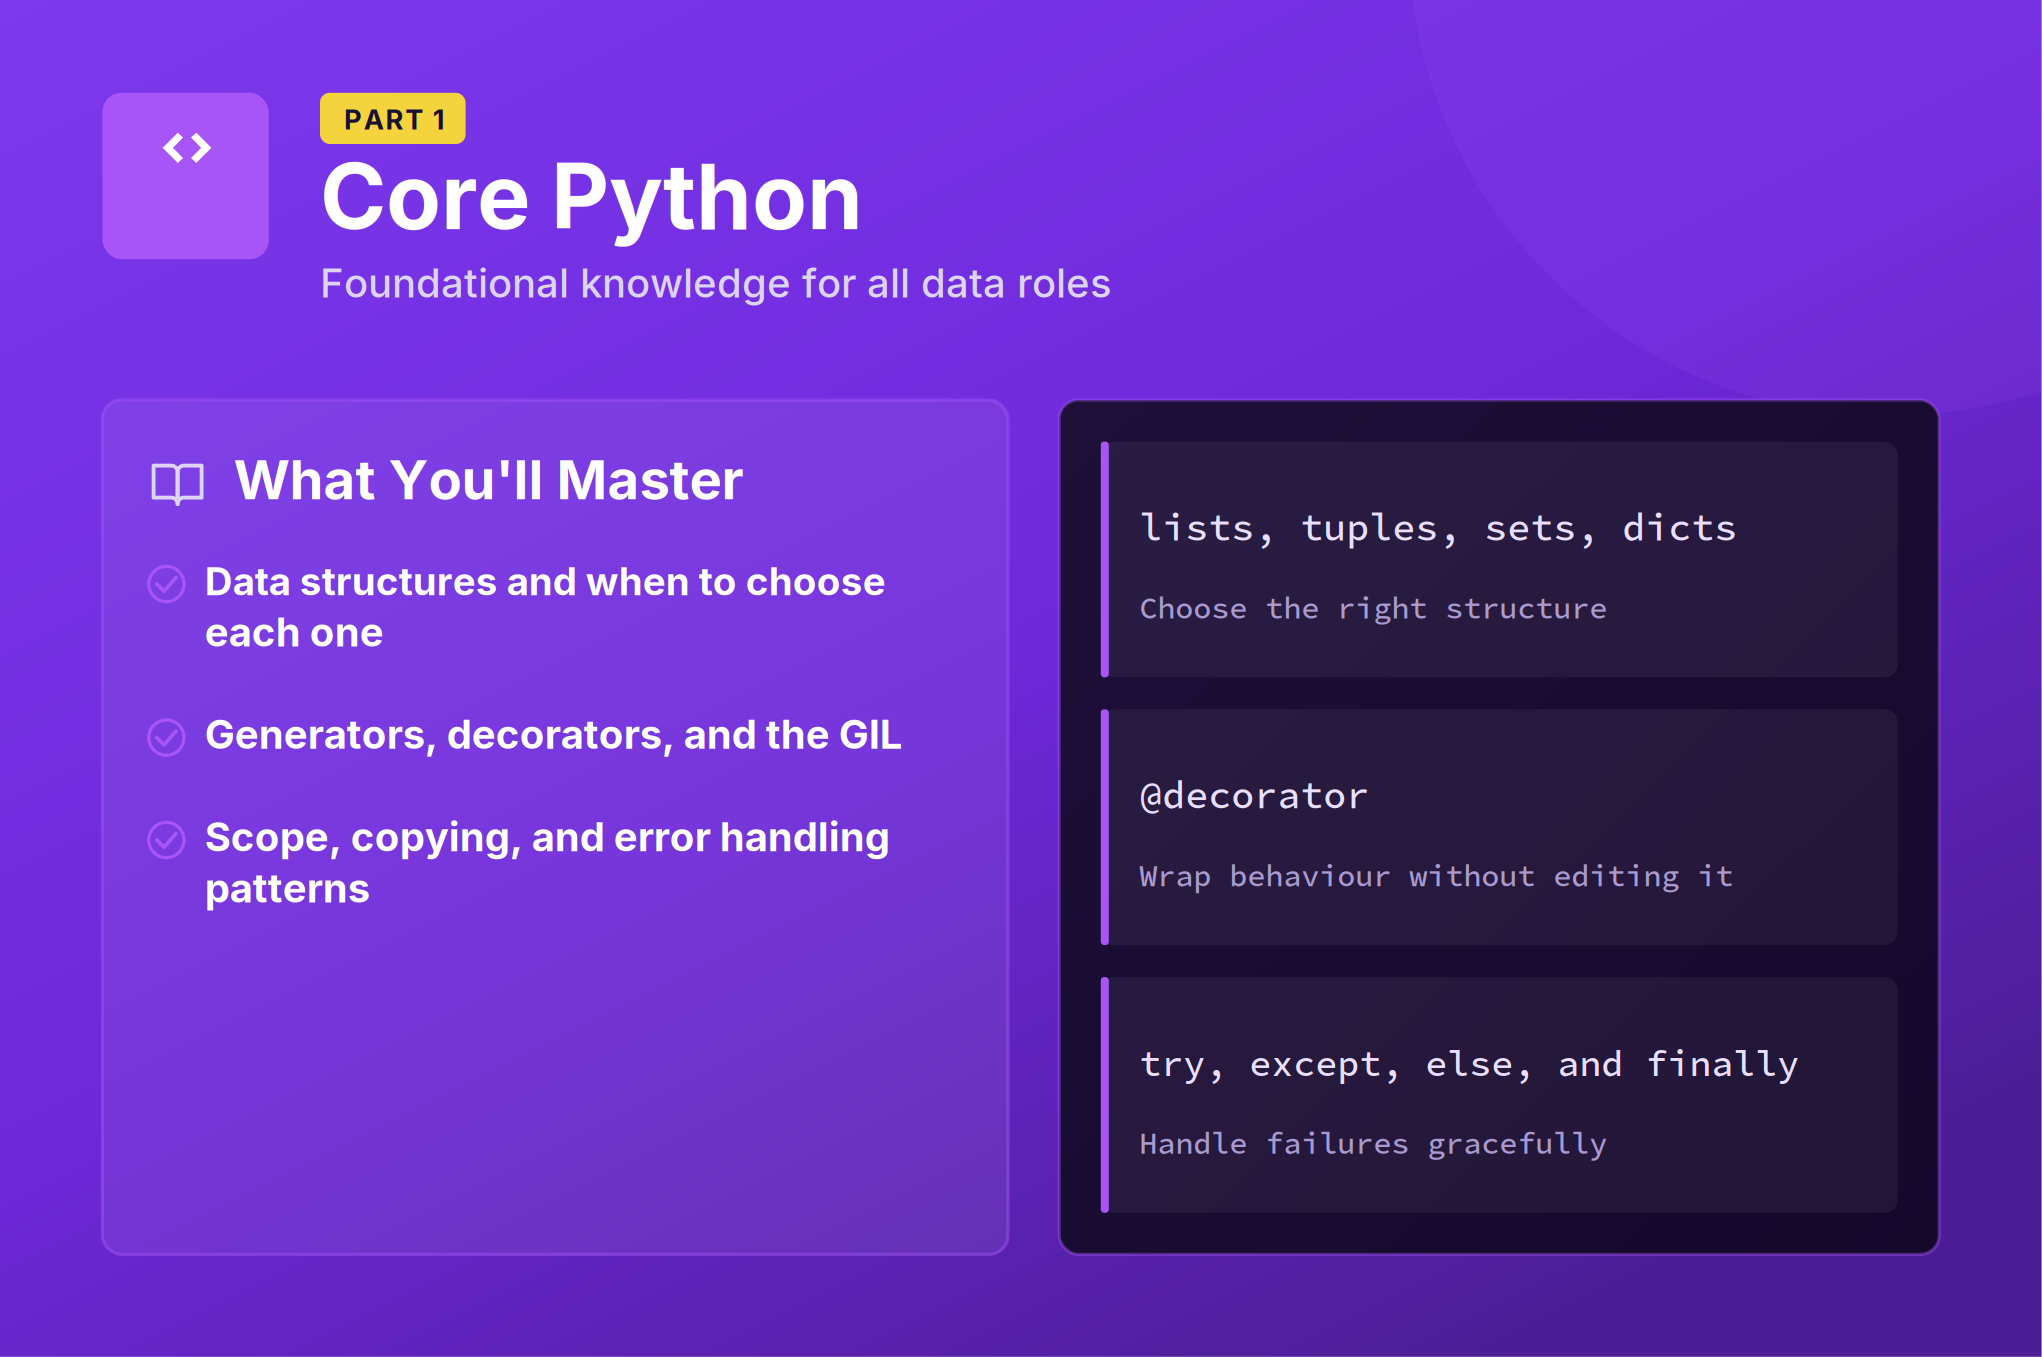Screen dimensions: 2042x1357
Task: Click 'Choose the right structure' caption
Action: pos(1373,608)
